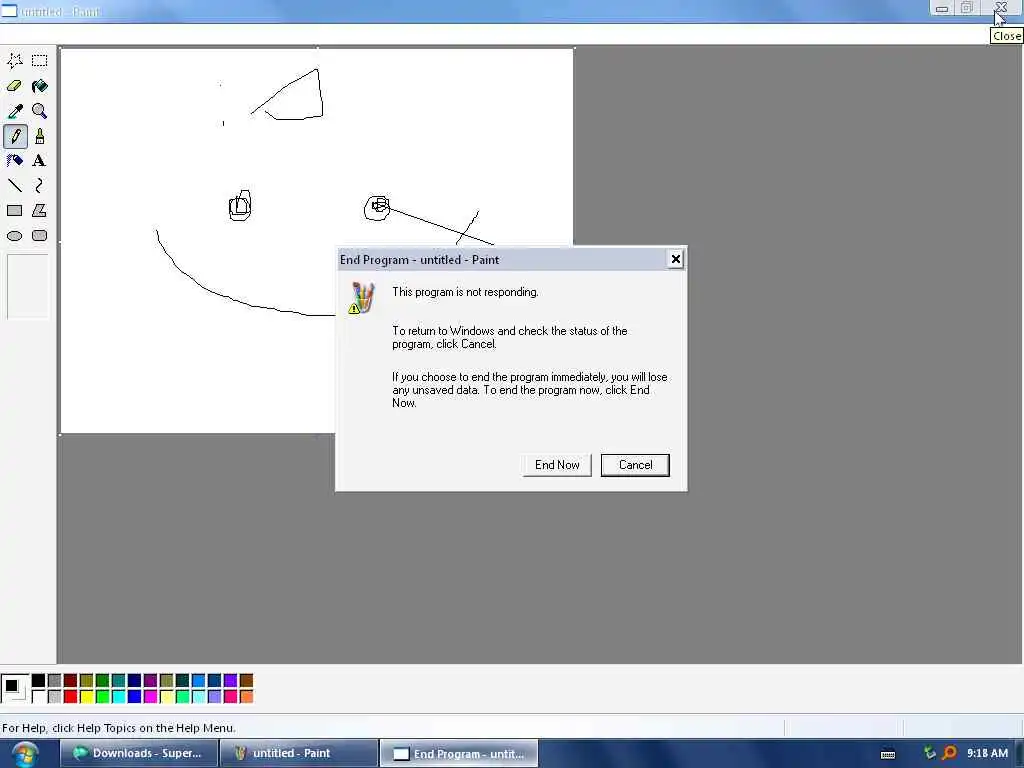The image size is (1024, 768).
Task: Select the Magnifier tool
Action: pos(40,111)
